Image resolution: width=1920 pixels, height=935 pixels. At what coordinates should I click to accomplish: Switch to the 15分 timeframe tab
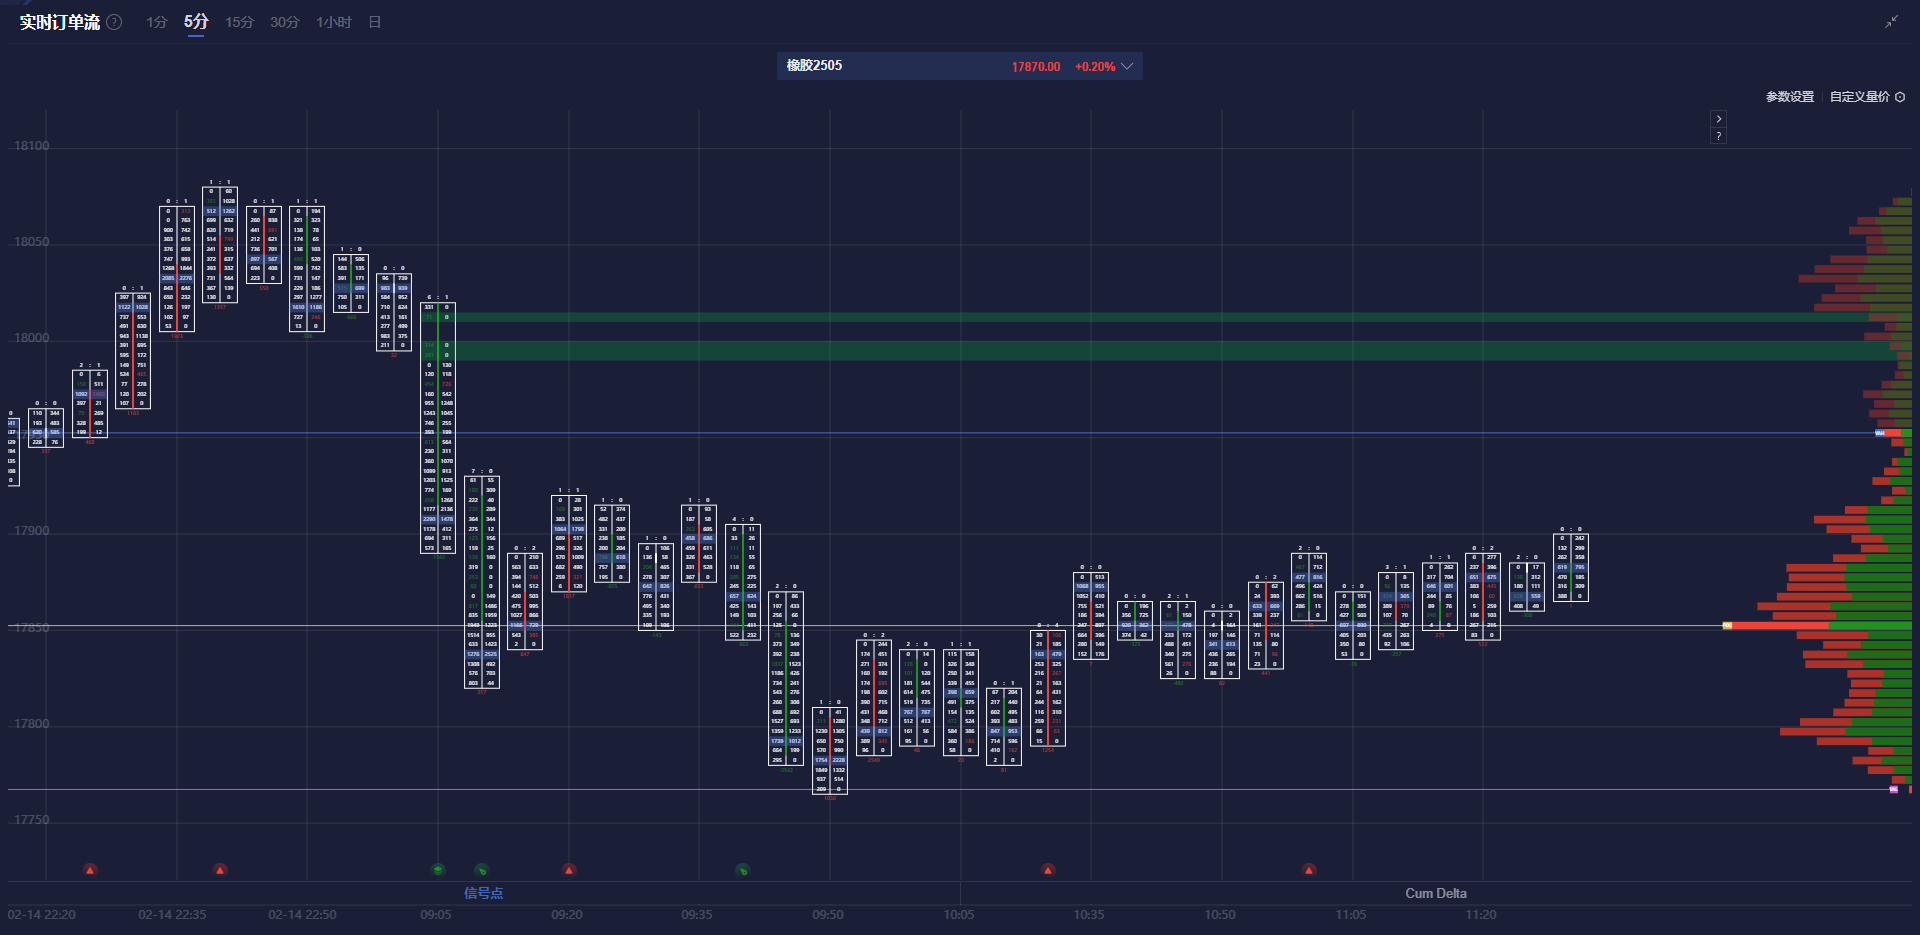point(239,21)
